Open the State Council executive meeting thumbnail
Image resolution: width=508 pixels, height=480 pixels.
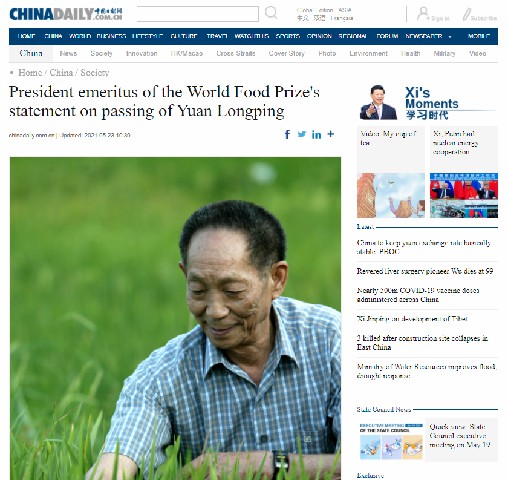[391, 442]
